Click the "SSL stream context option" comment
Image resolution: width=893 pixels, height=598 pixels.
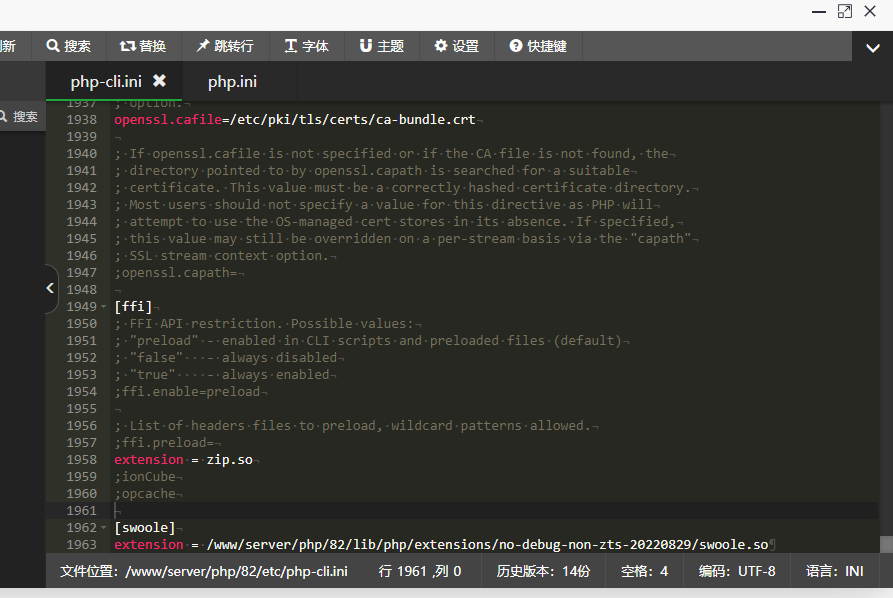(x=222, y=256)
